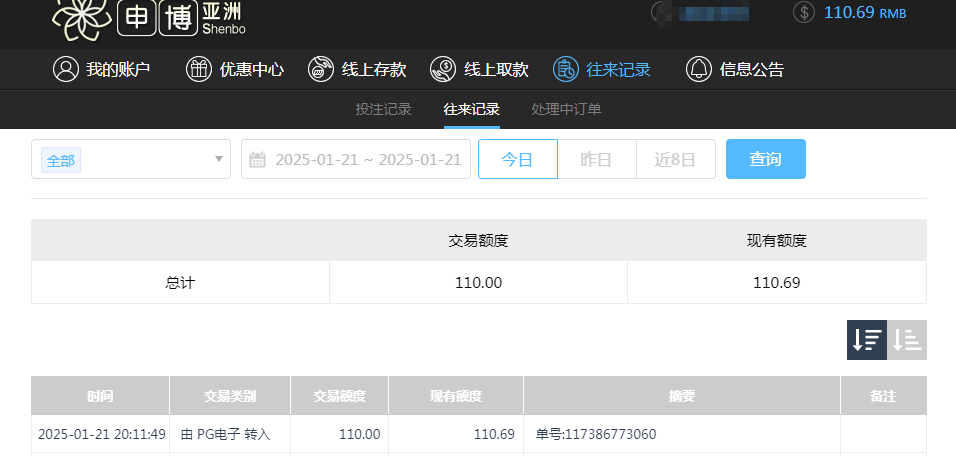Screen dimensions: 956x456
Task: Switch to the 处理中订单 tab
Action: coord(566,110)
